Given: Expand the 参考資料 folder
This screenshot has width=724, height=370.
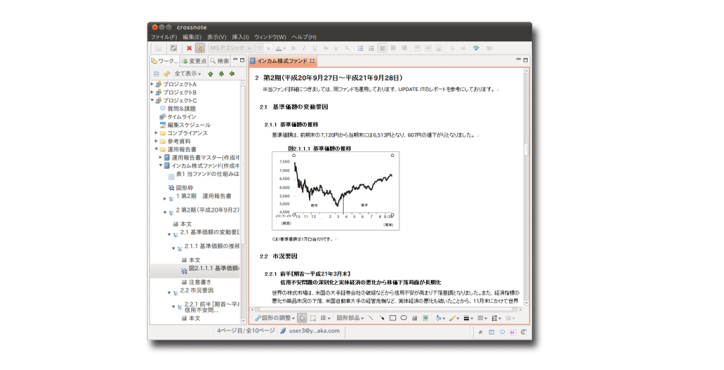Looking at the screenshot, I should (156, 141).
